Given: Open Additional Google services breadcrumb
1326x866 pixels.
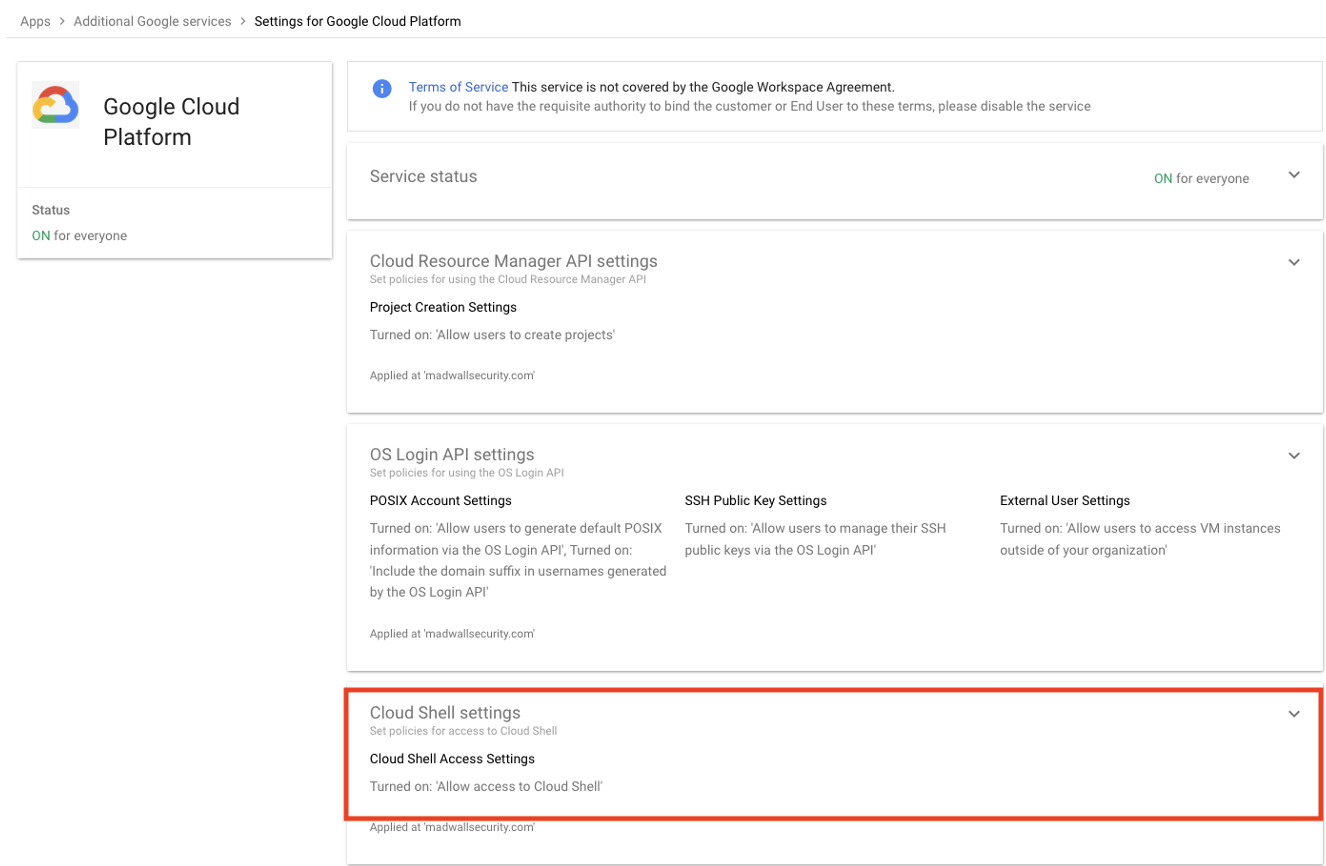Looking at the screenshot, I should click(152, 21).
